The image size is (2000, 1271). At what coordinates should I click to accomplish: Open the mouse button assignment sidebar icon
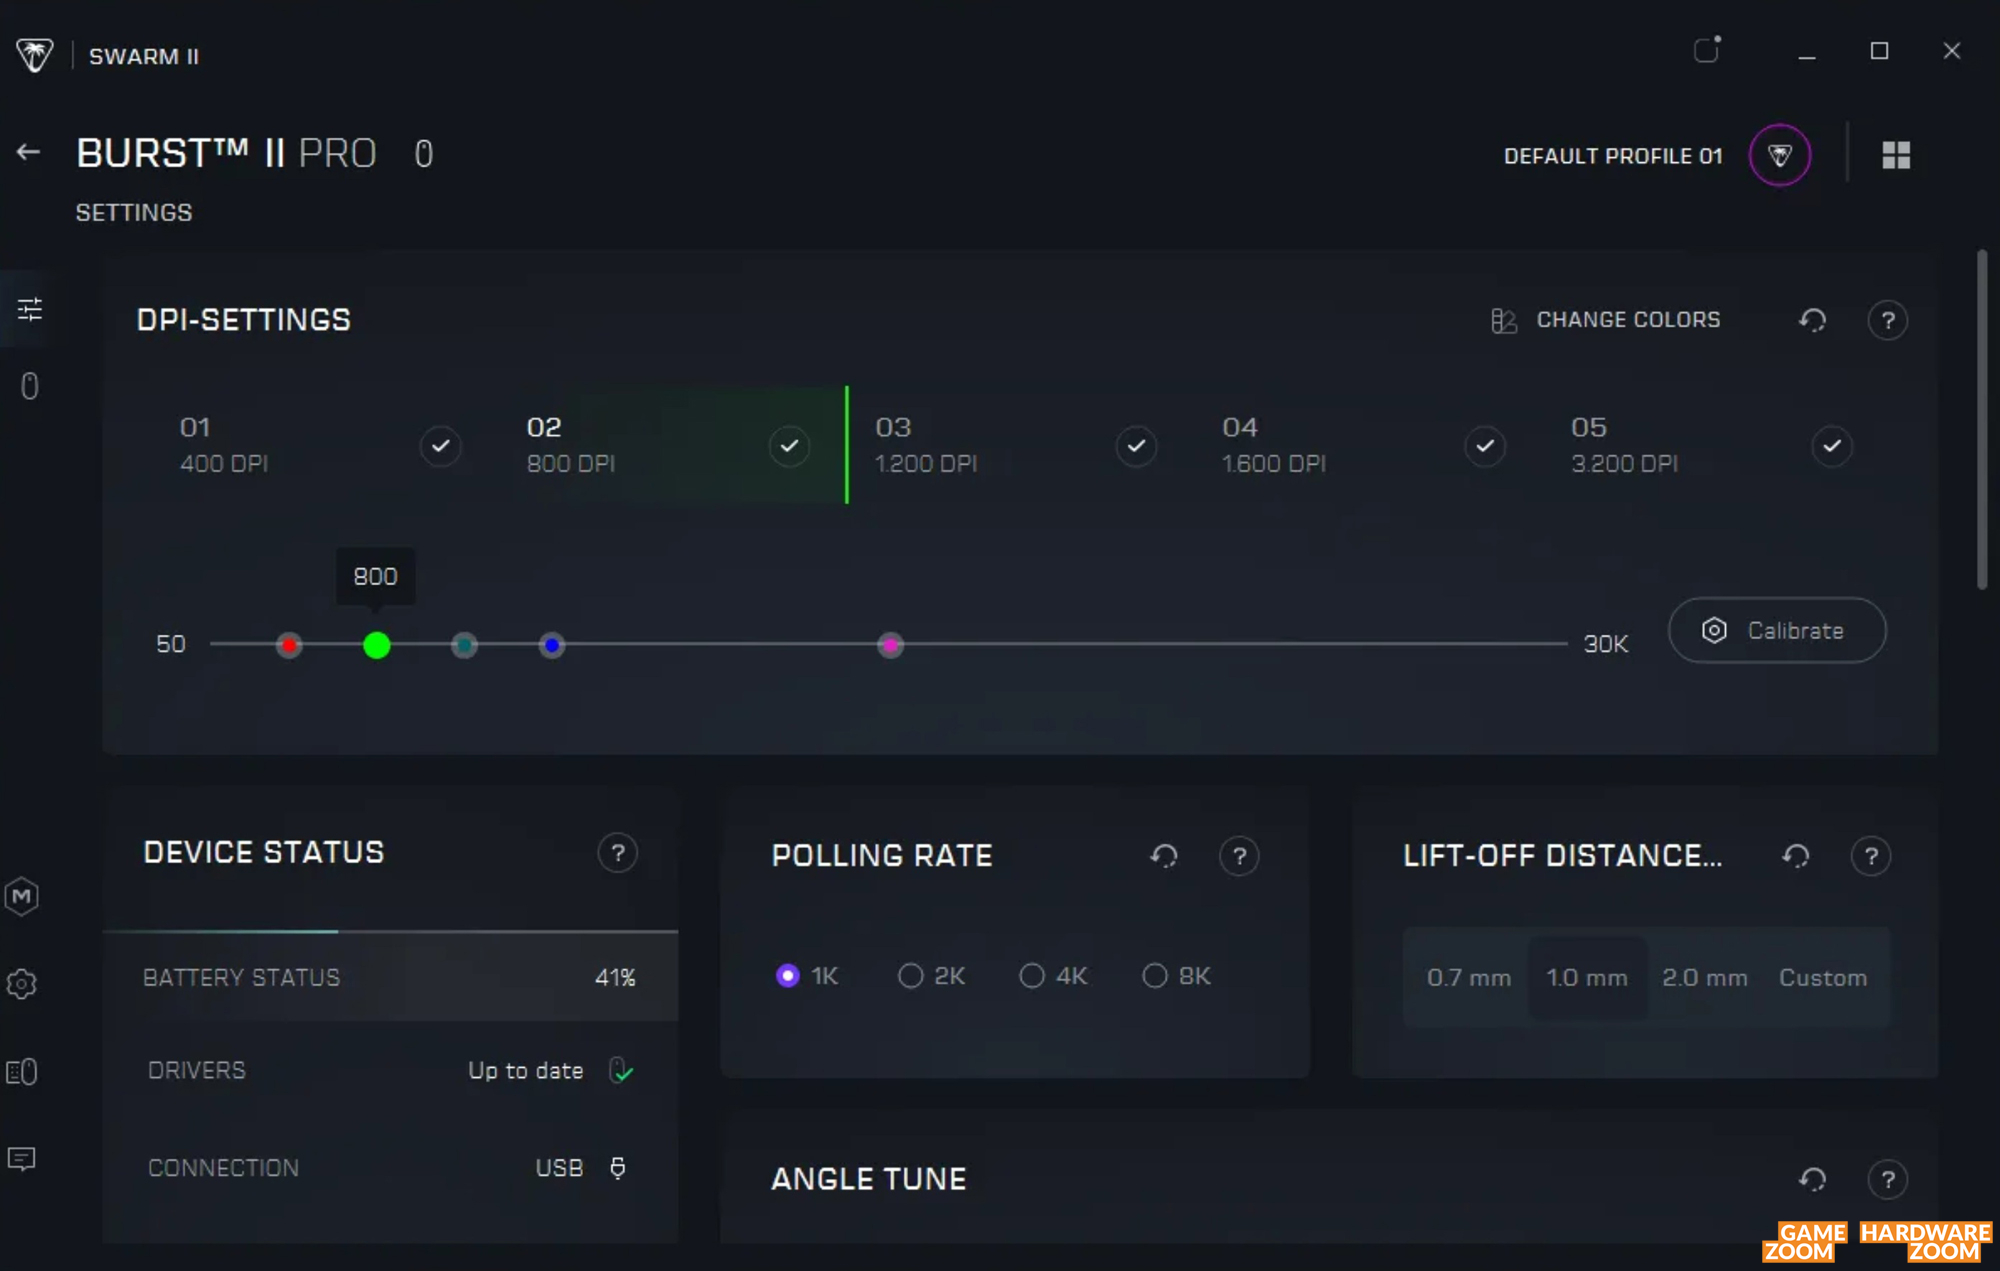[x=30, y=386]
